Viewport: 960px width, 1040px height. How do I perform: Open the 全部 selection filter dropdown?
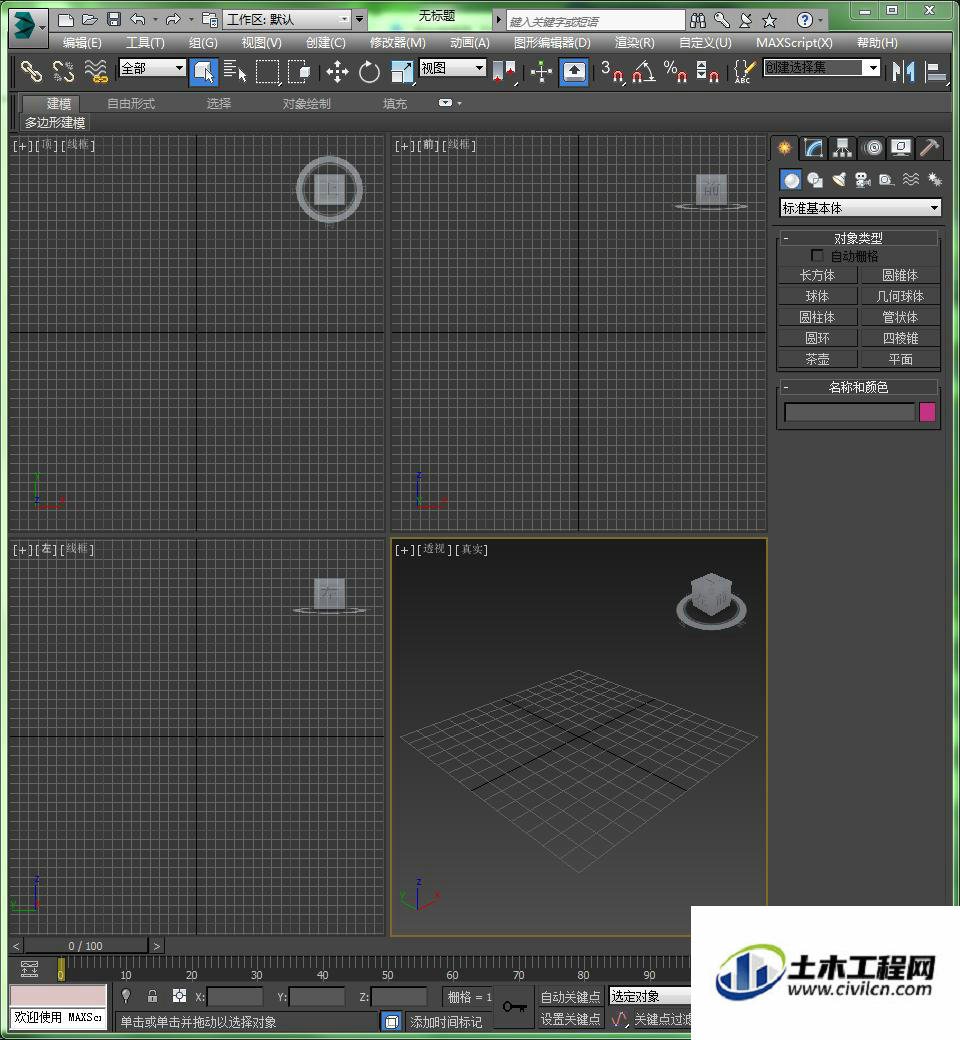[152, 68]
